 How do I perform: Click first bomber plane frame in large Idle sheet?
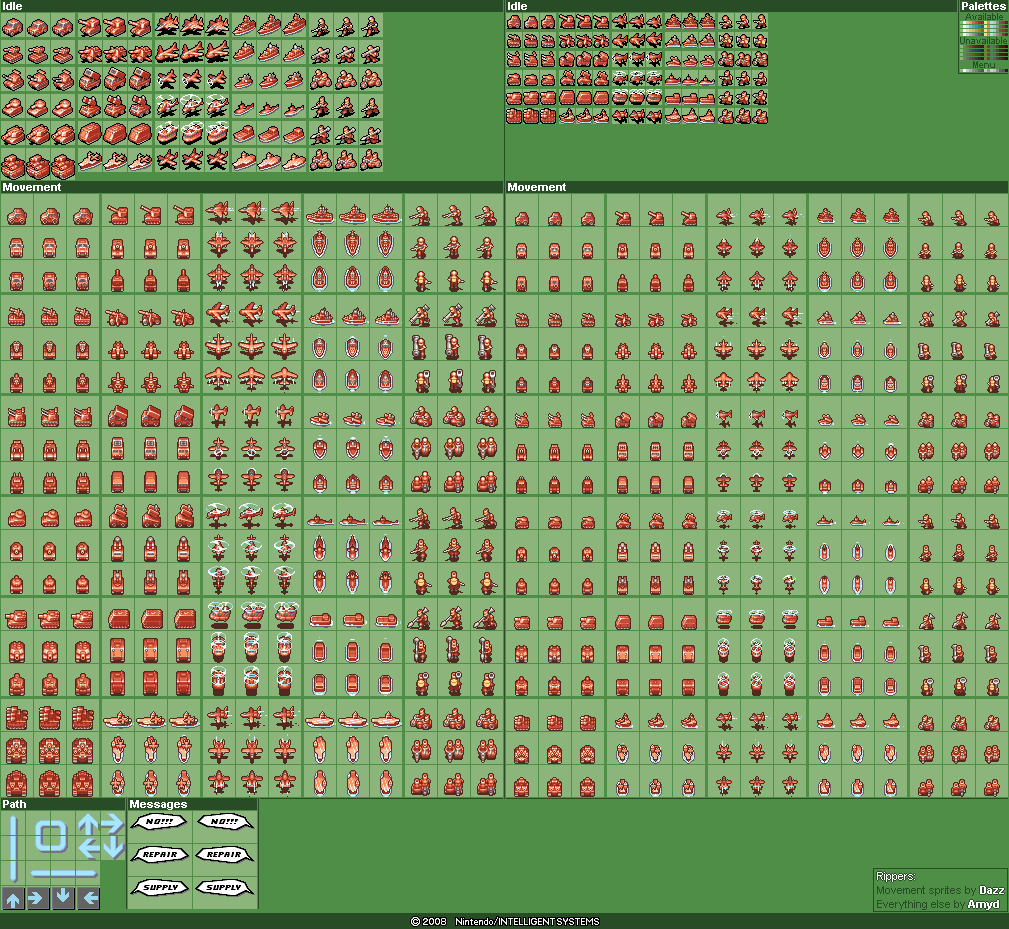(x=167, y=53)
